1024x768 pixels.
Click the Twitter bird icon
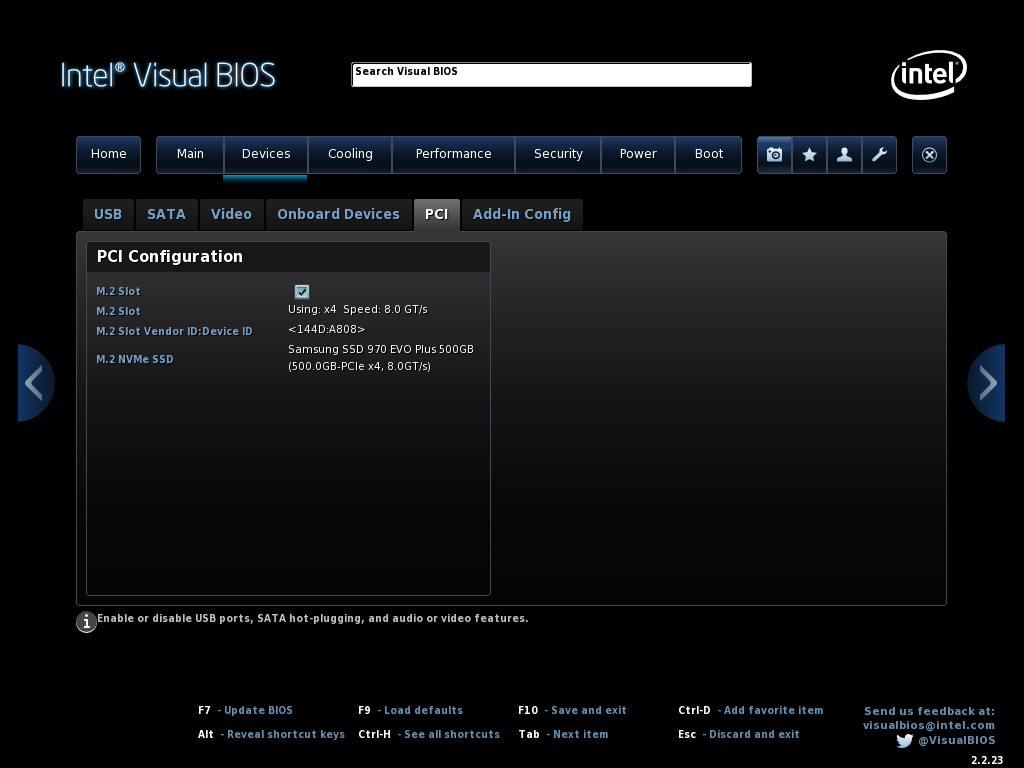click(904, 741)
